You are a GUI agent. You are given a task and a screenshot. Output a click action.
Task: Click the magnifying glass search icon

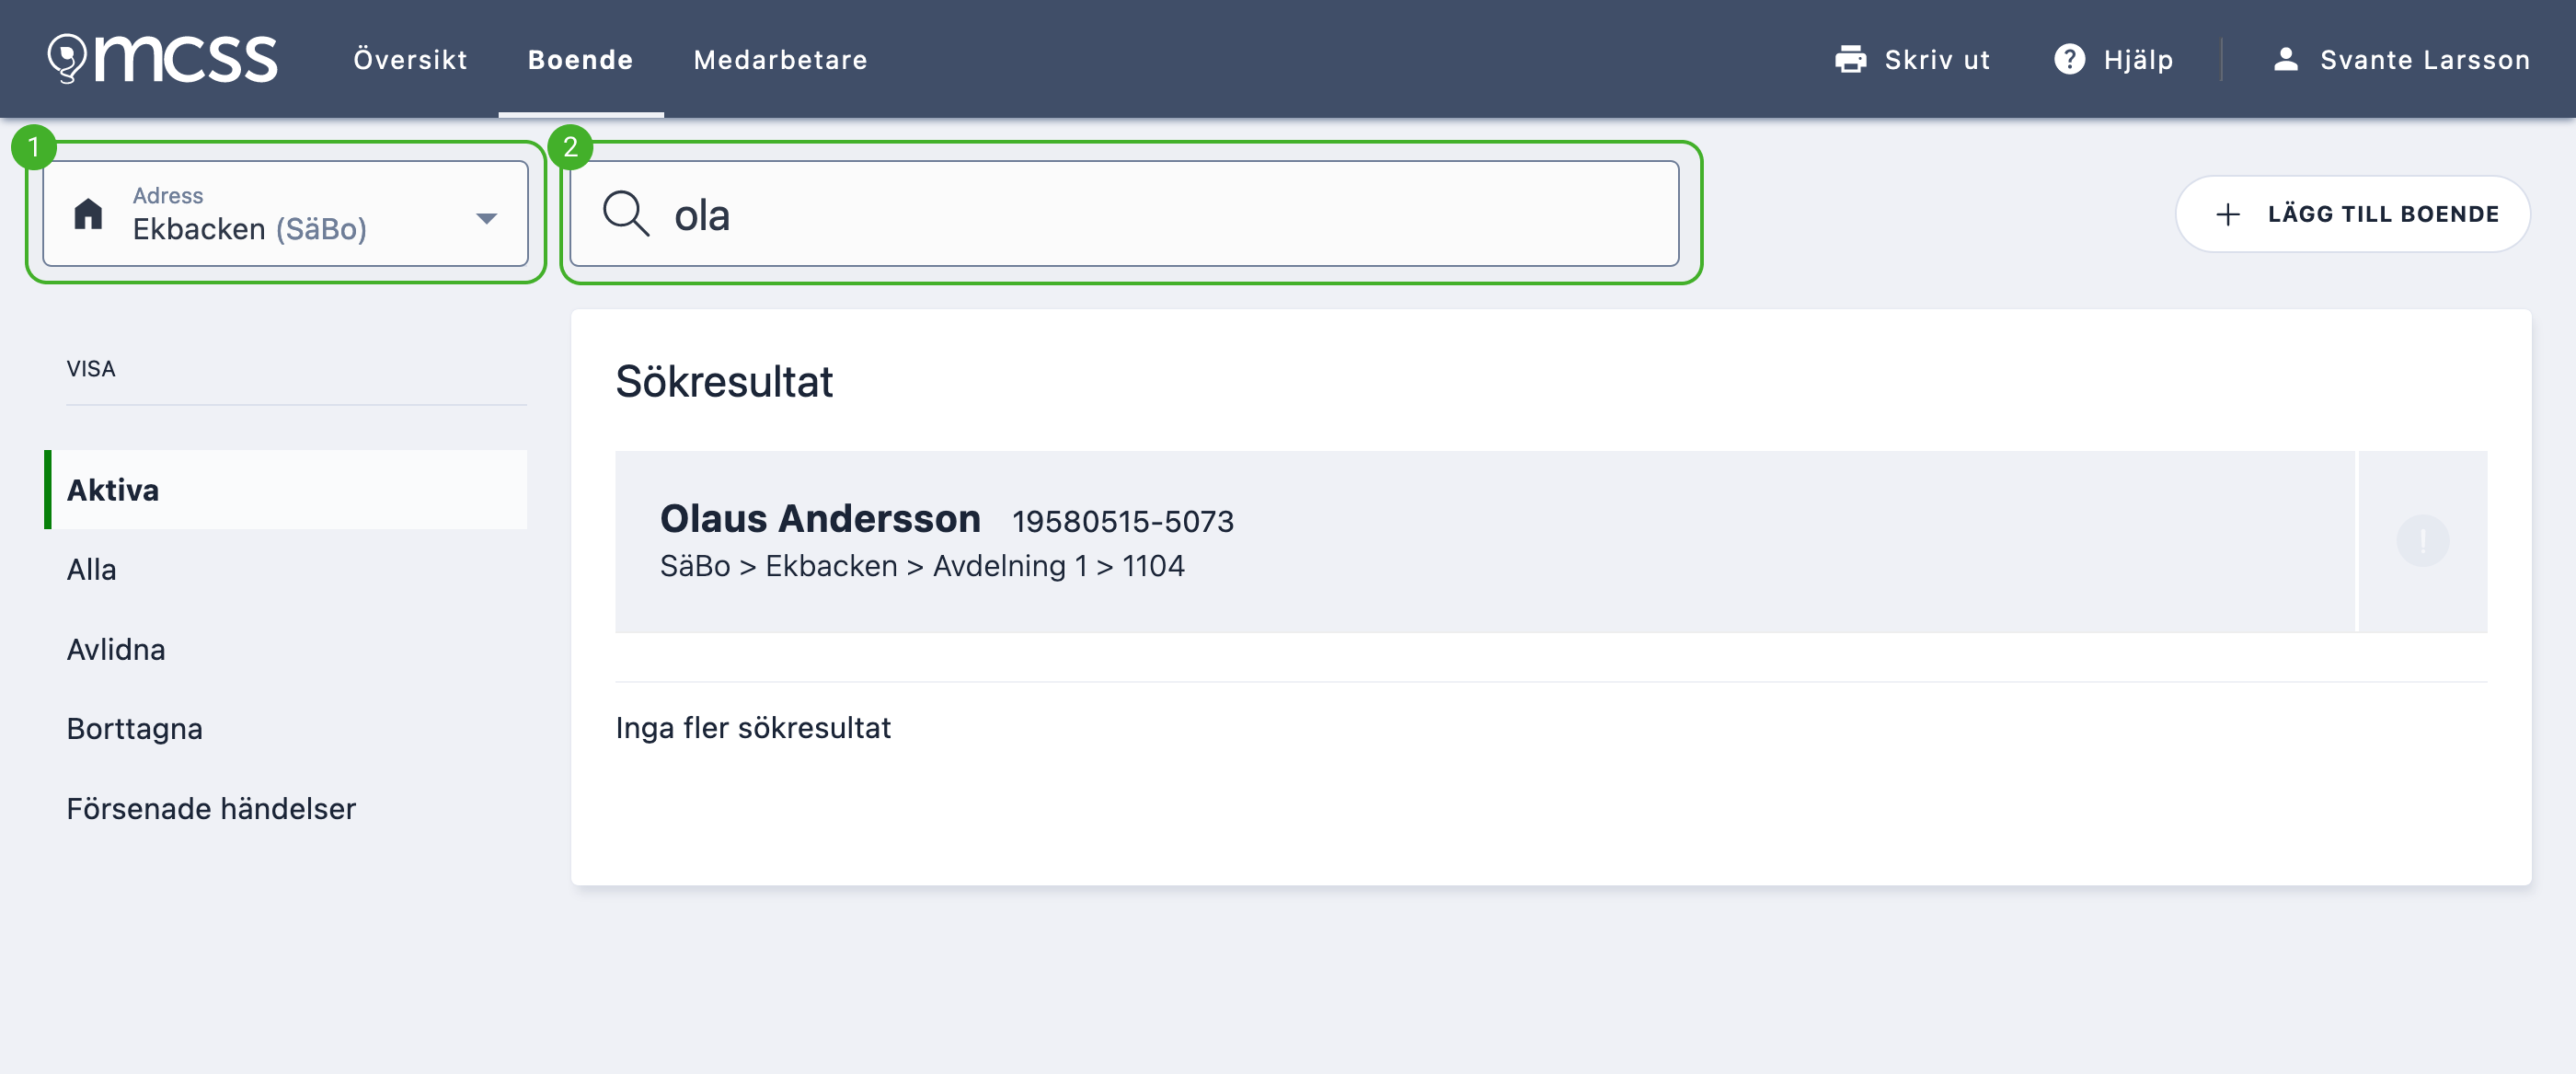click(626, 214)
